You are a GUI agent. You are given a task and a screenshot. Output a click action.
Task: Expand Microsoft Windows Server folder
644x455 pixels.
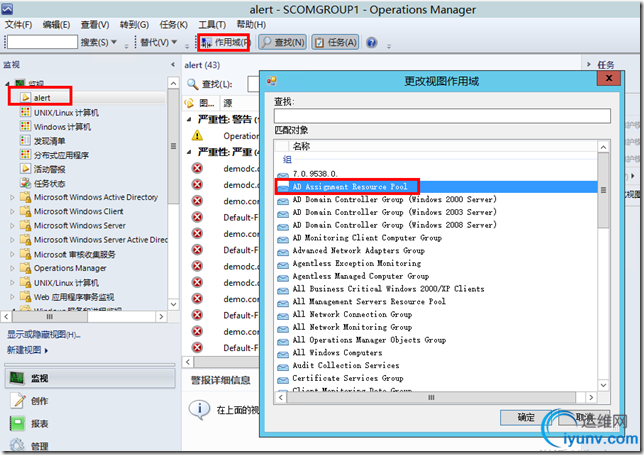[12, 226]
